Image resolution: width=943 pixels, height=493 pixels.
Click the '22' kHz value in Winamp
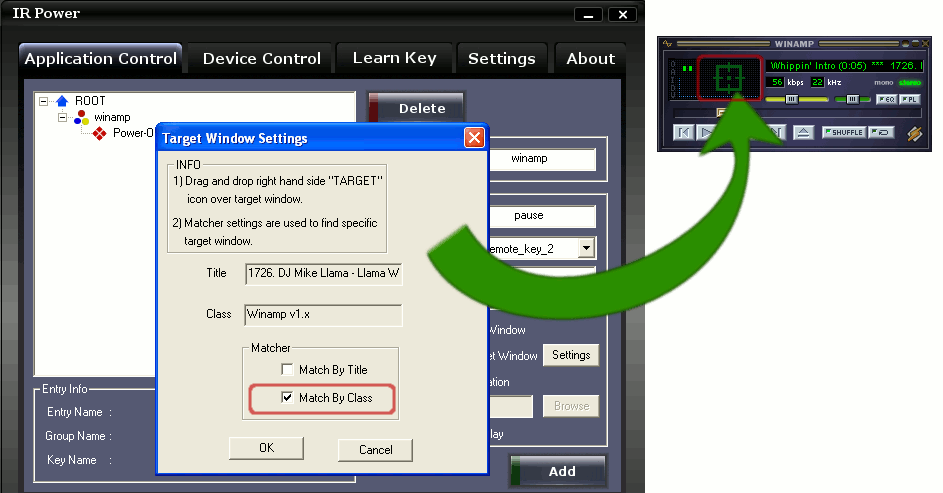tap(817, 82)
